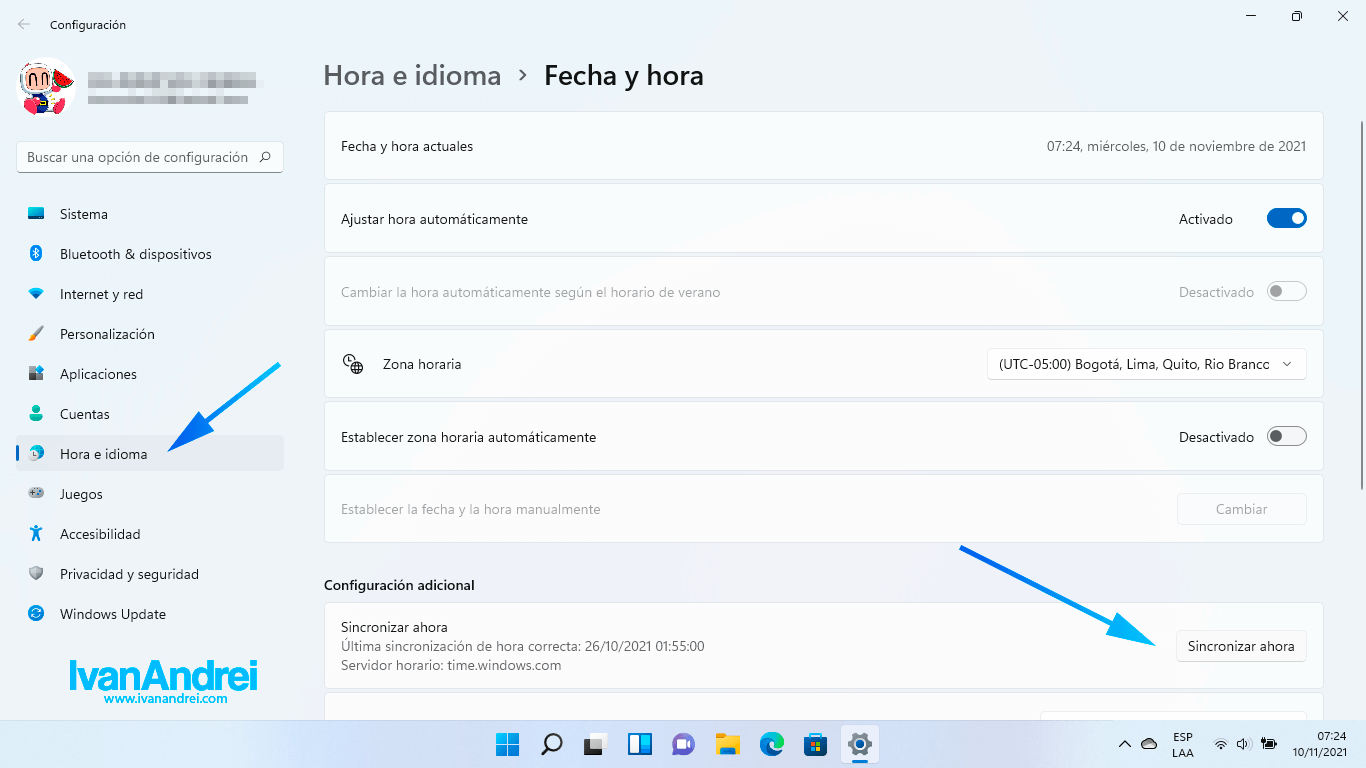Click the volume speaker tray icon
The height and width of the screenshot is (768, 1366).
click(1244, 744)
